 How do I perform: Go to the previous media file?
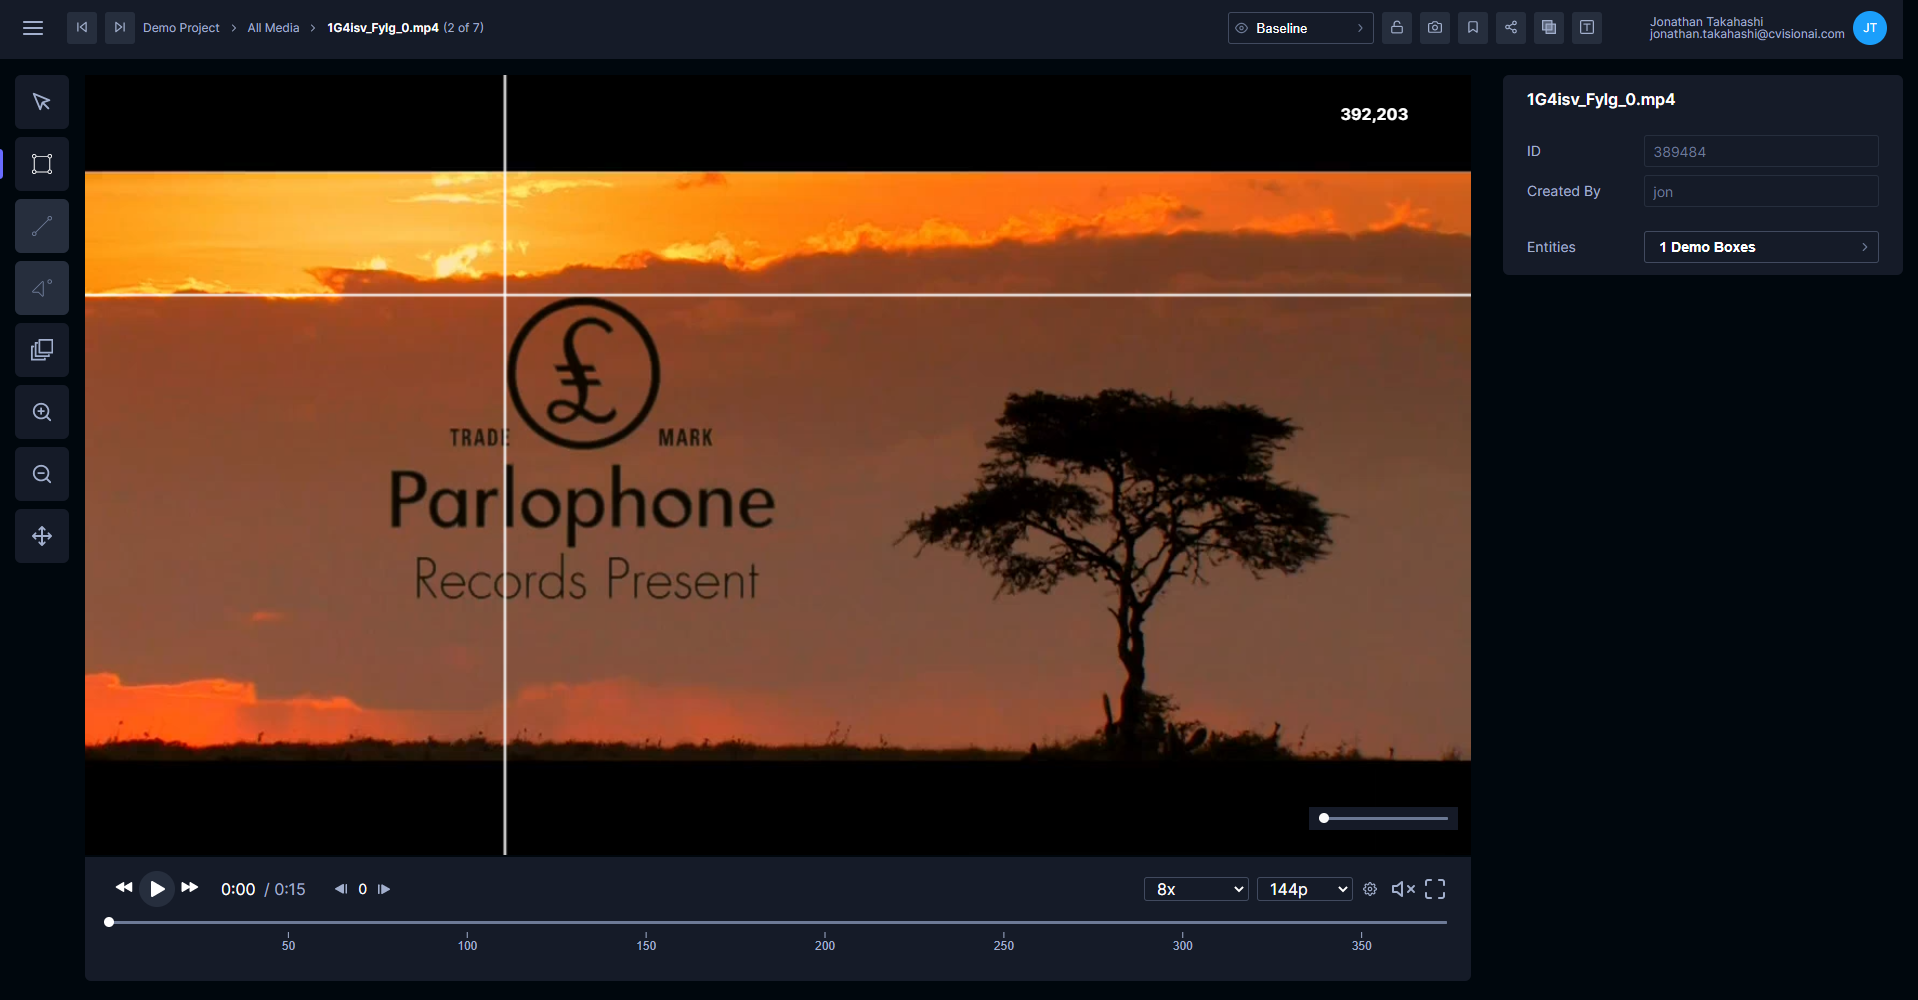(82, 27)
